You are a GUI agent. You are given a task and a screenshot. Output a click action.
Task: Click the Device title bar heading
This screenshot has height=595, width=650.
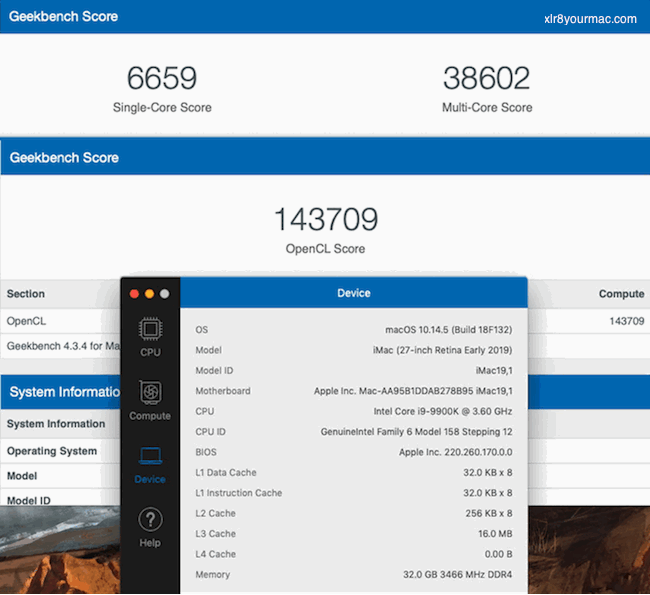(x=354, y=293)
